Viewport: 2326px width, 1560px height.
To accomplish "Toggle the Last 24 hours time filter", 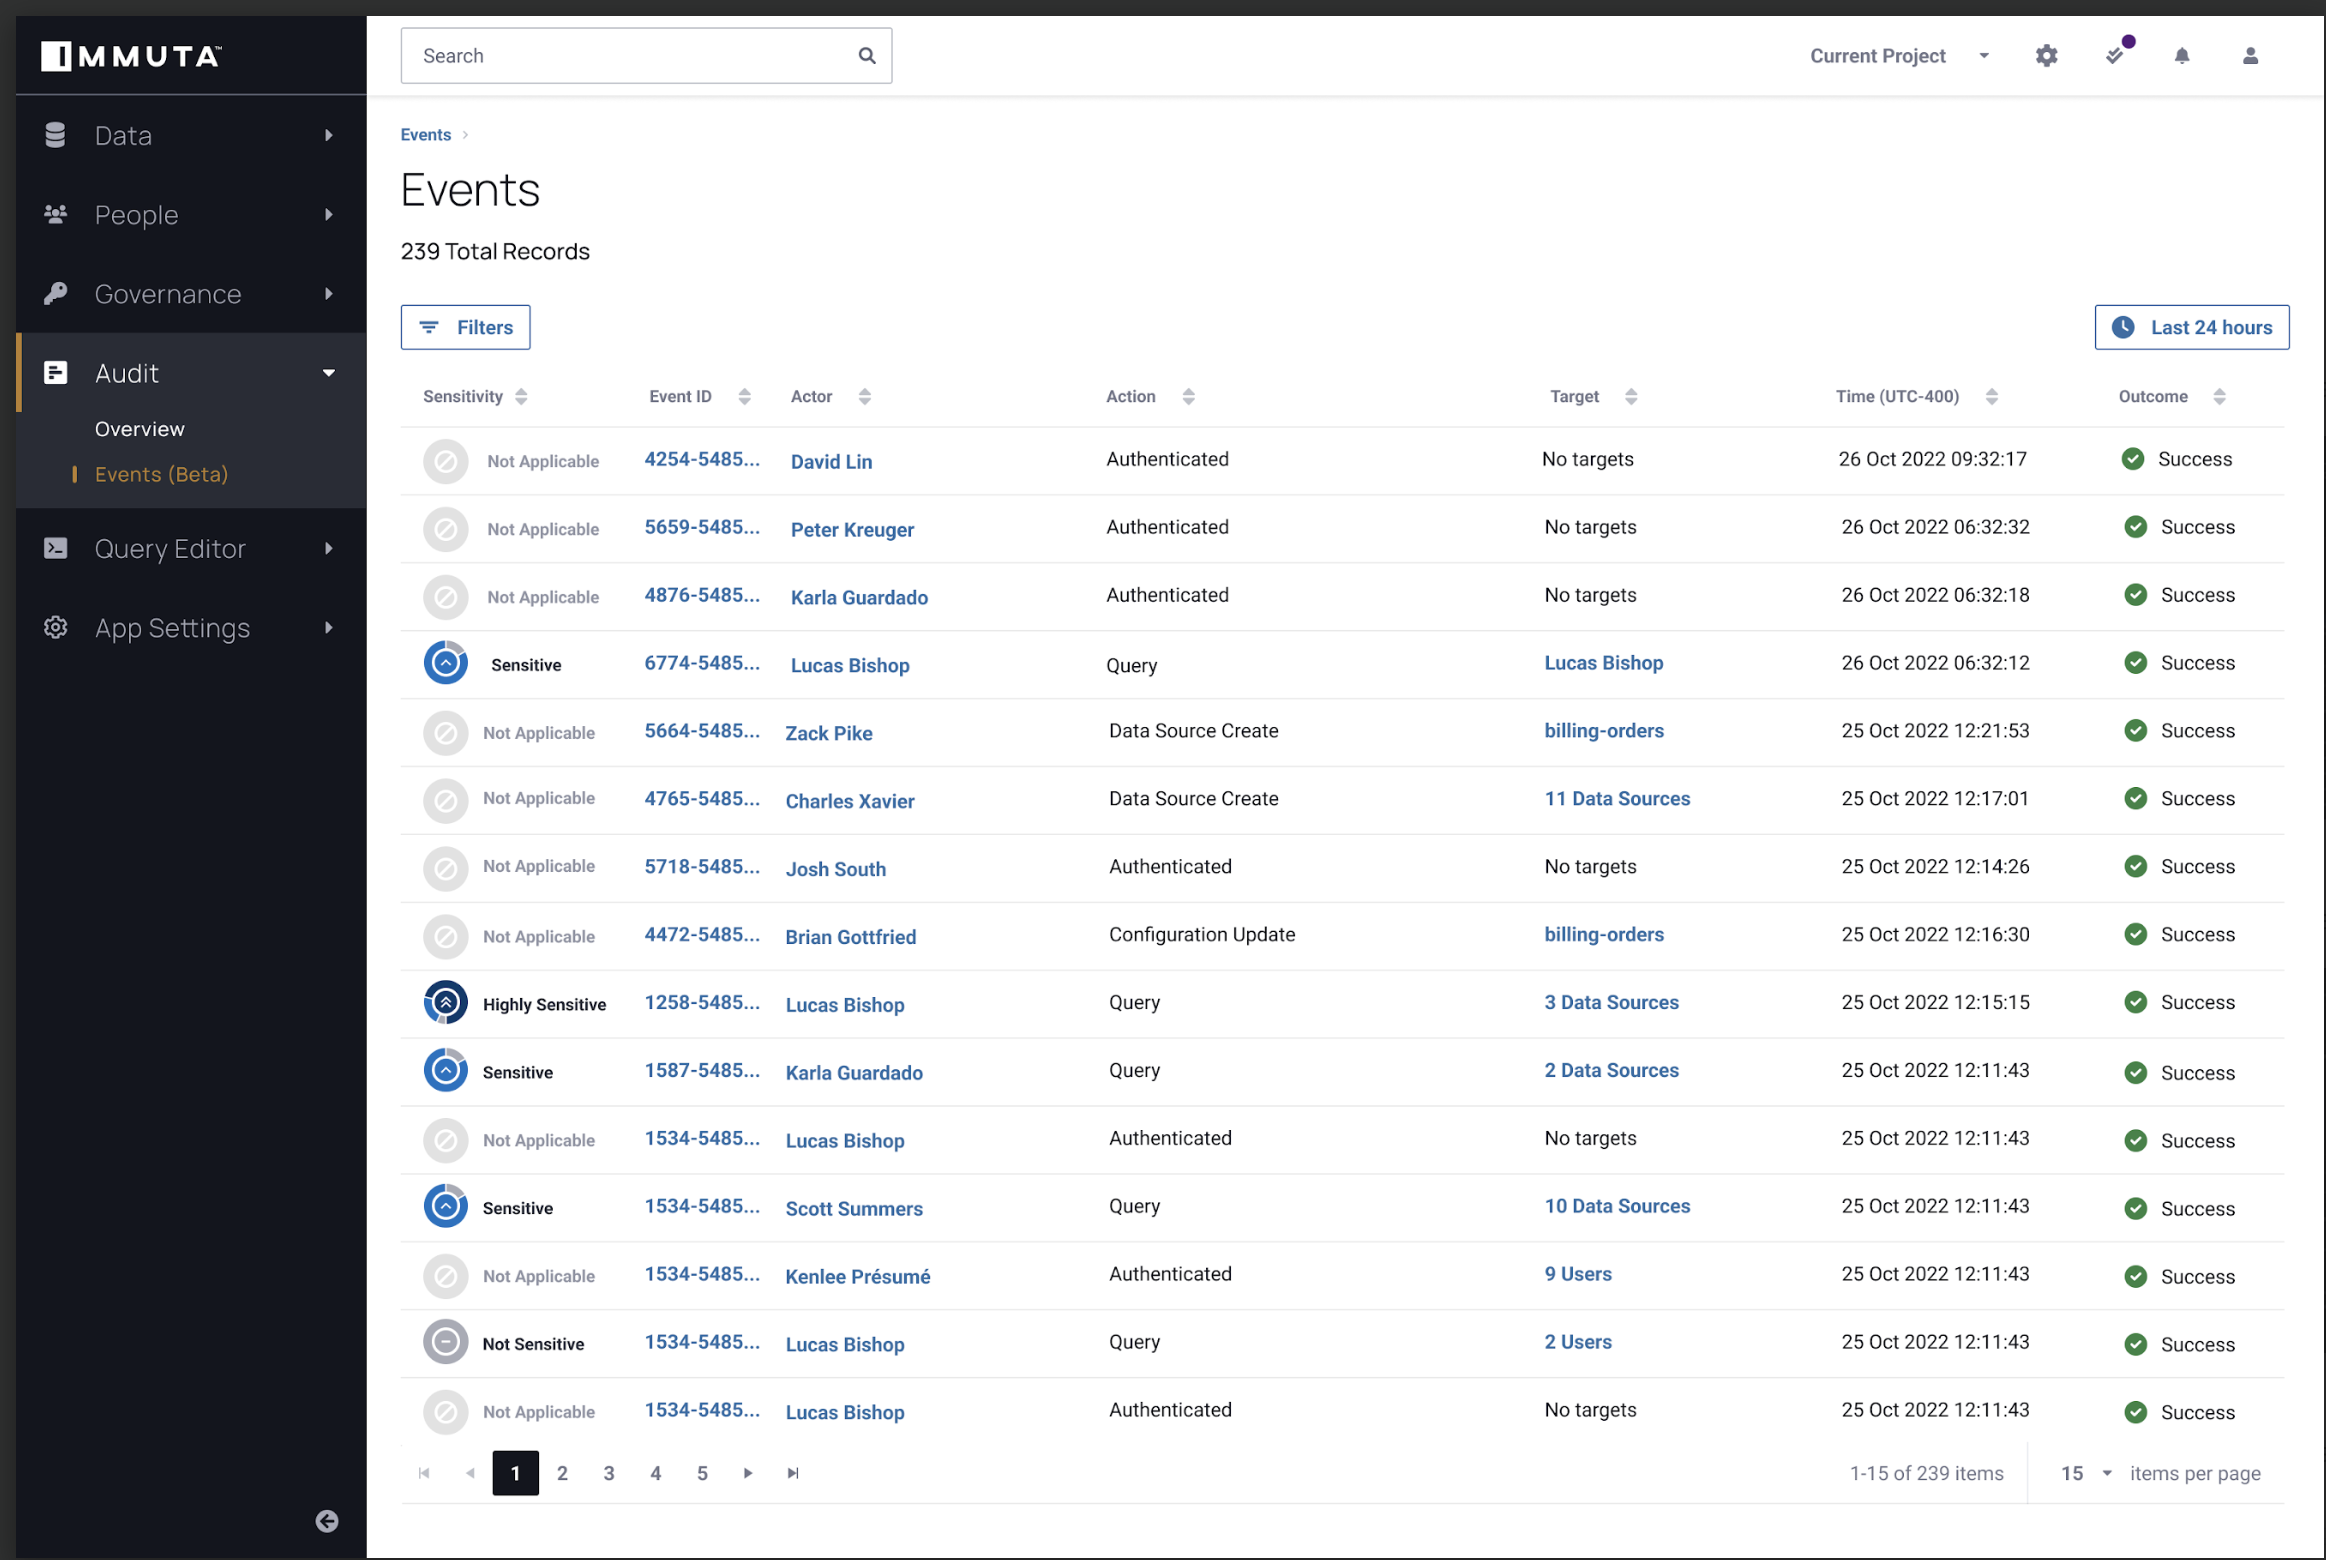I will click(2192, 327).
